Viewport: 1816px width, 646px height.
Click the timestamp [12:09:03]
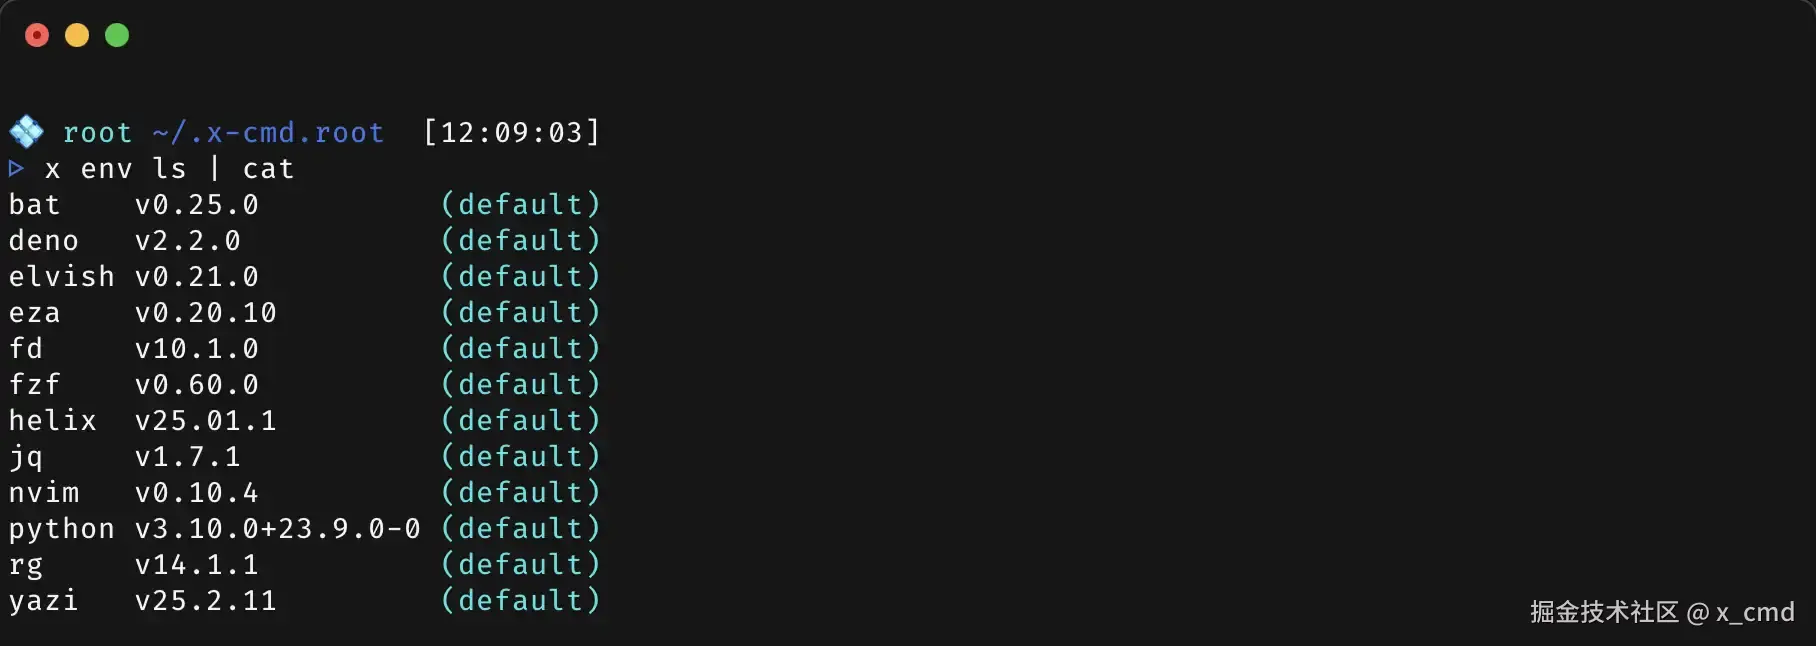(512, 131)
